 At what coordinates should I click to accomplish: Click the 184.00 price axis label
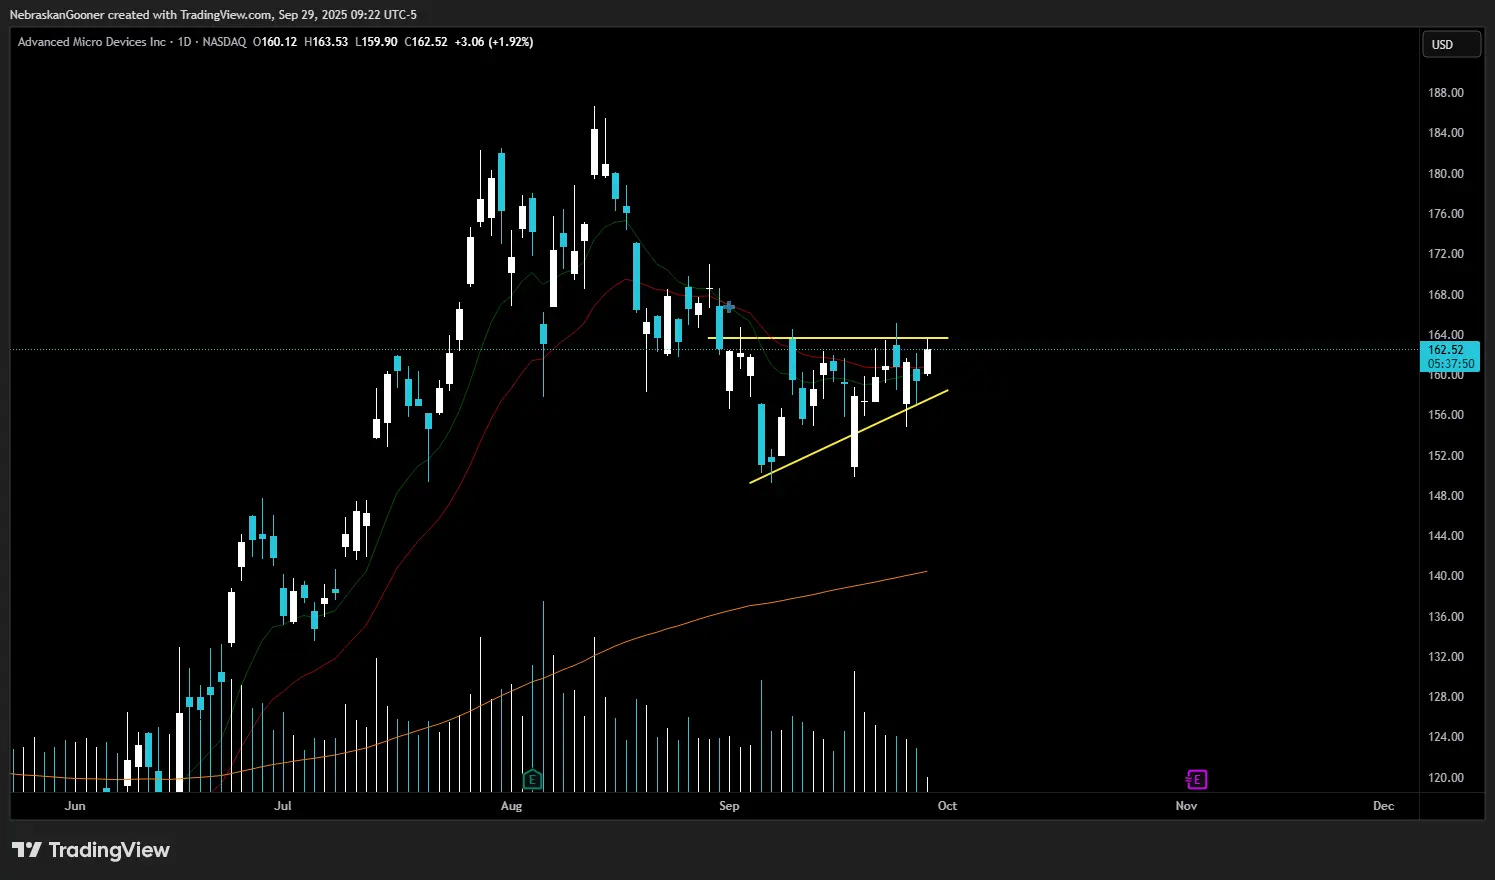[1445, 133]
